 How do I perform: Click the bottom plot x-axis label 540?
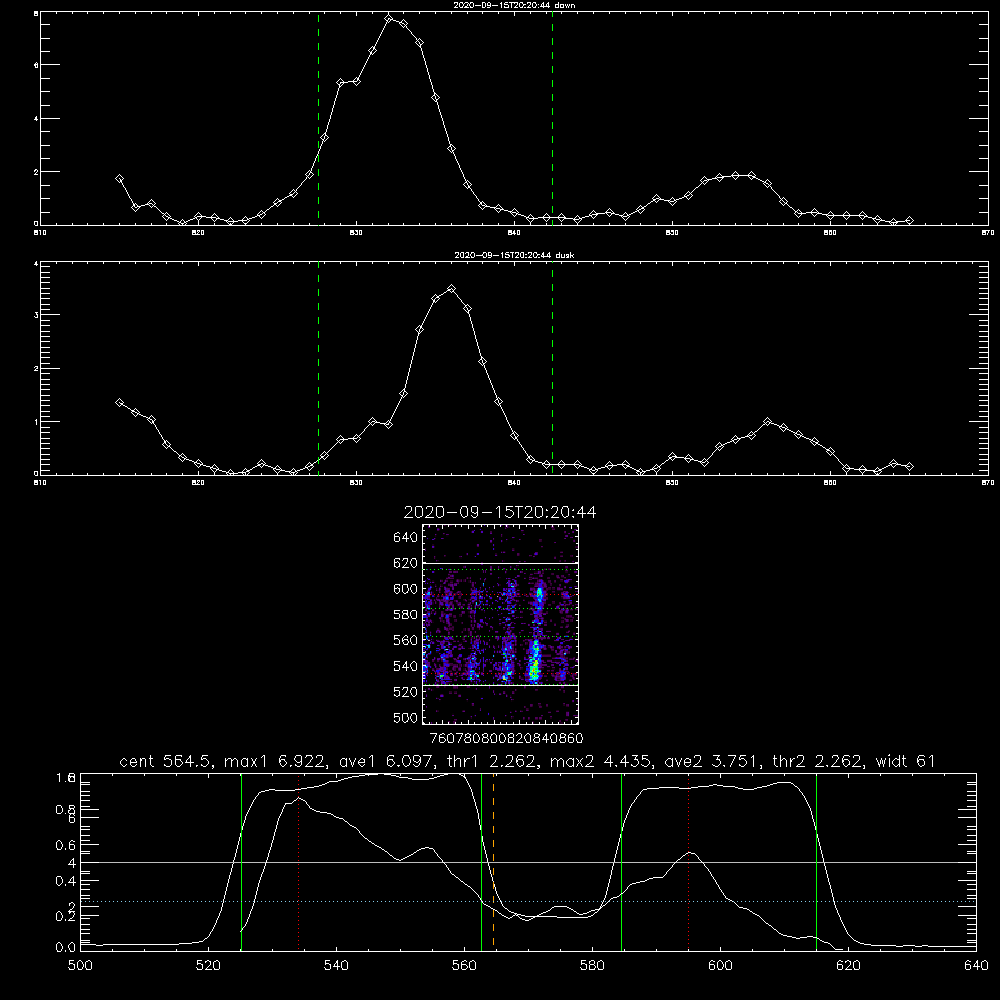336,966
